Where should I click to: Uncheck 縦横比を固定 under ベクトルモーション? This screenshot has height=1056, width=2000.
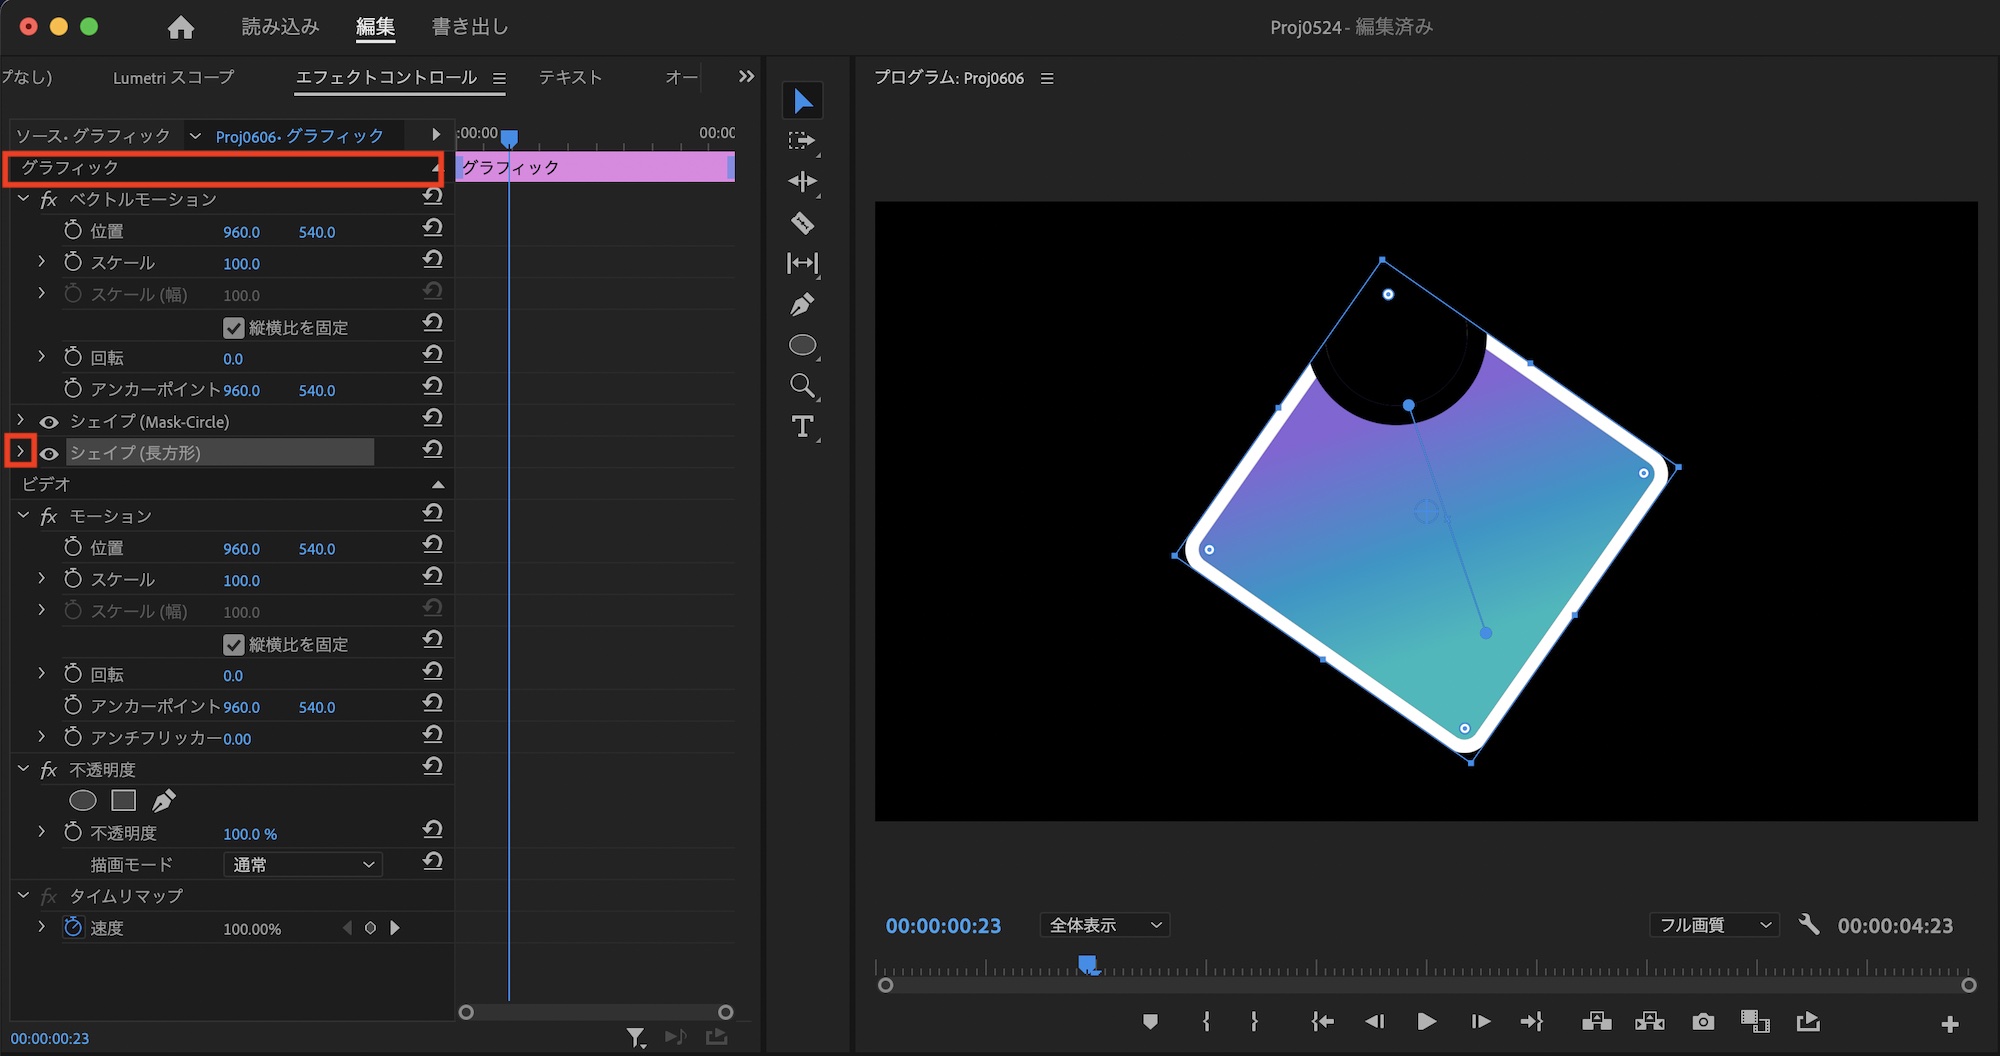pos(234,328)
